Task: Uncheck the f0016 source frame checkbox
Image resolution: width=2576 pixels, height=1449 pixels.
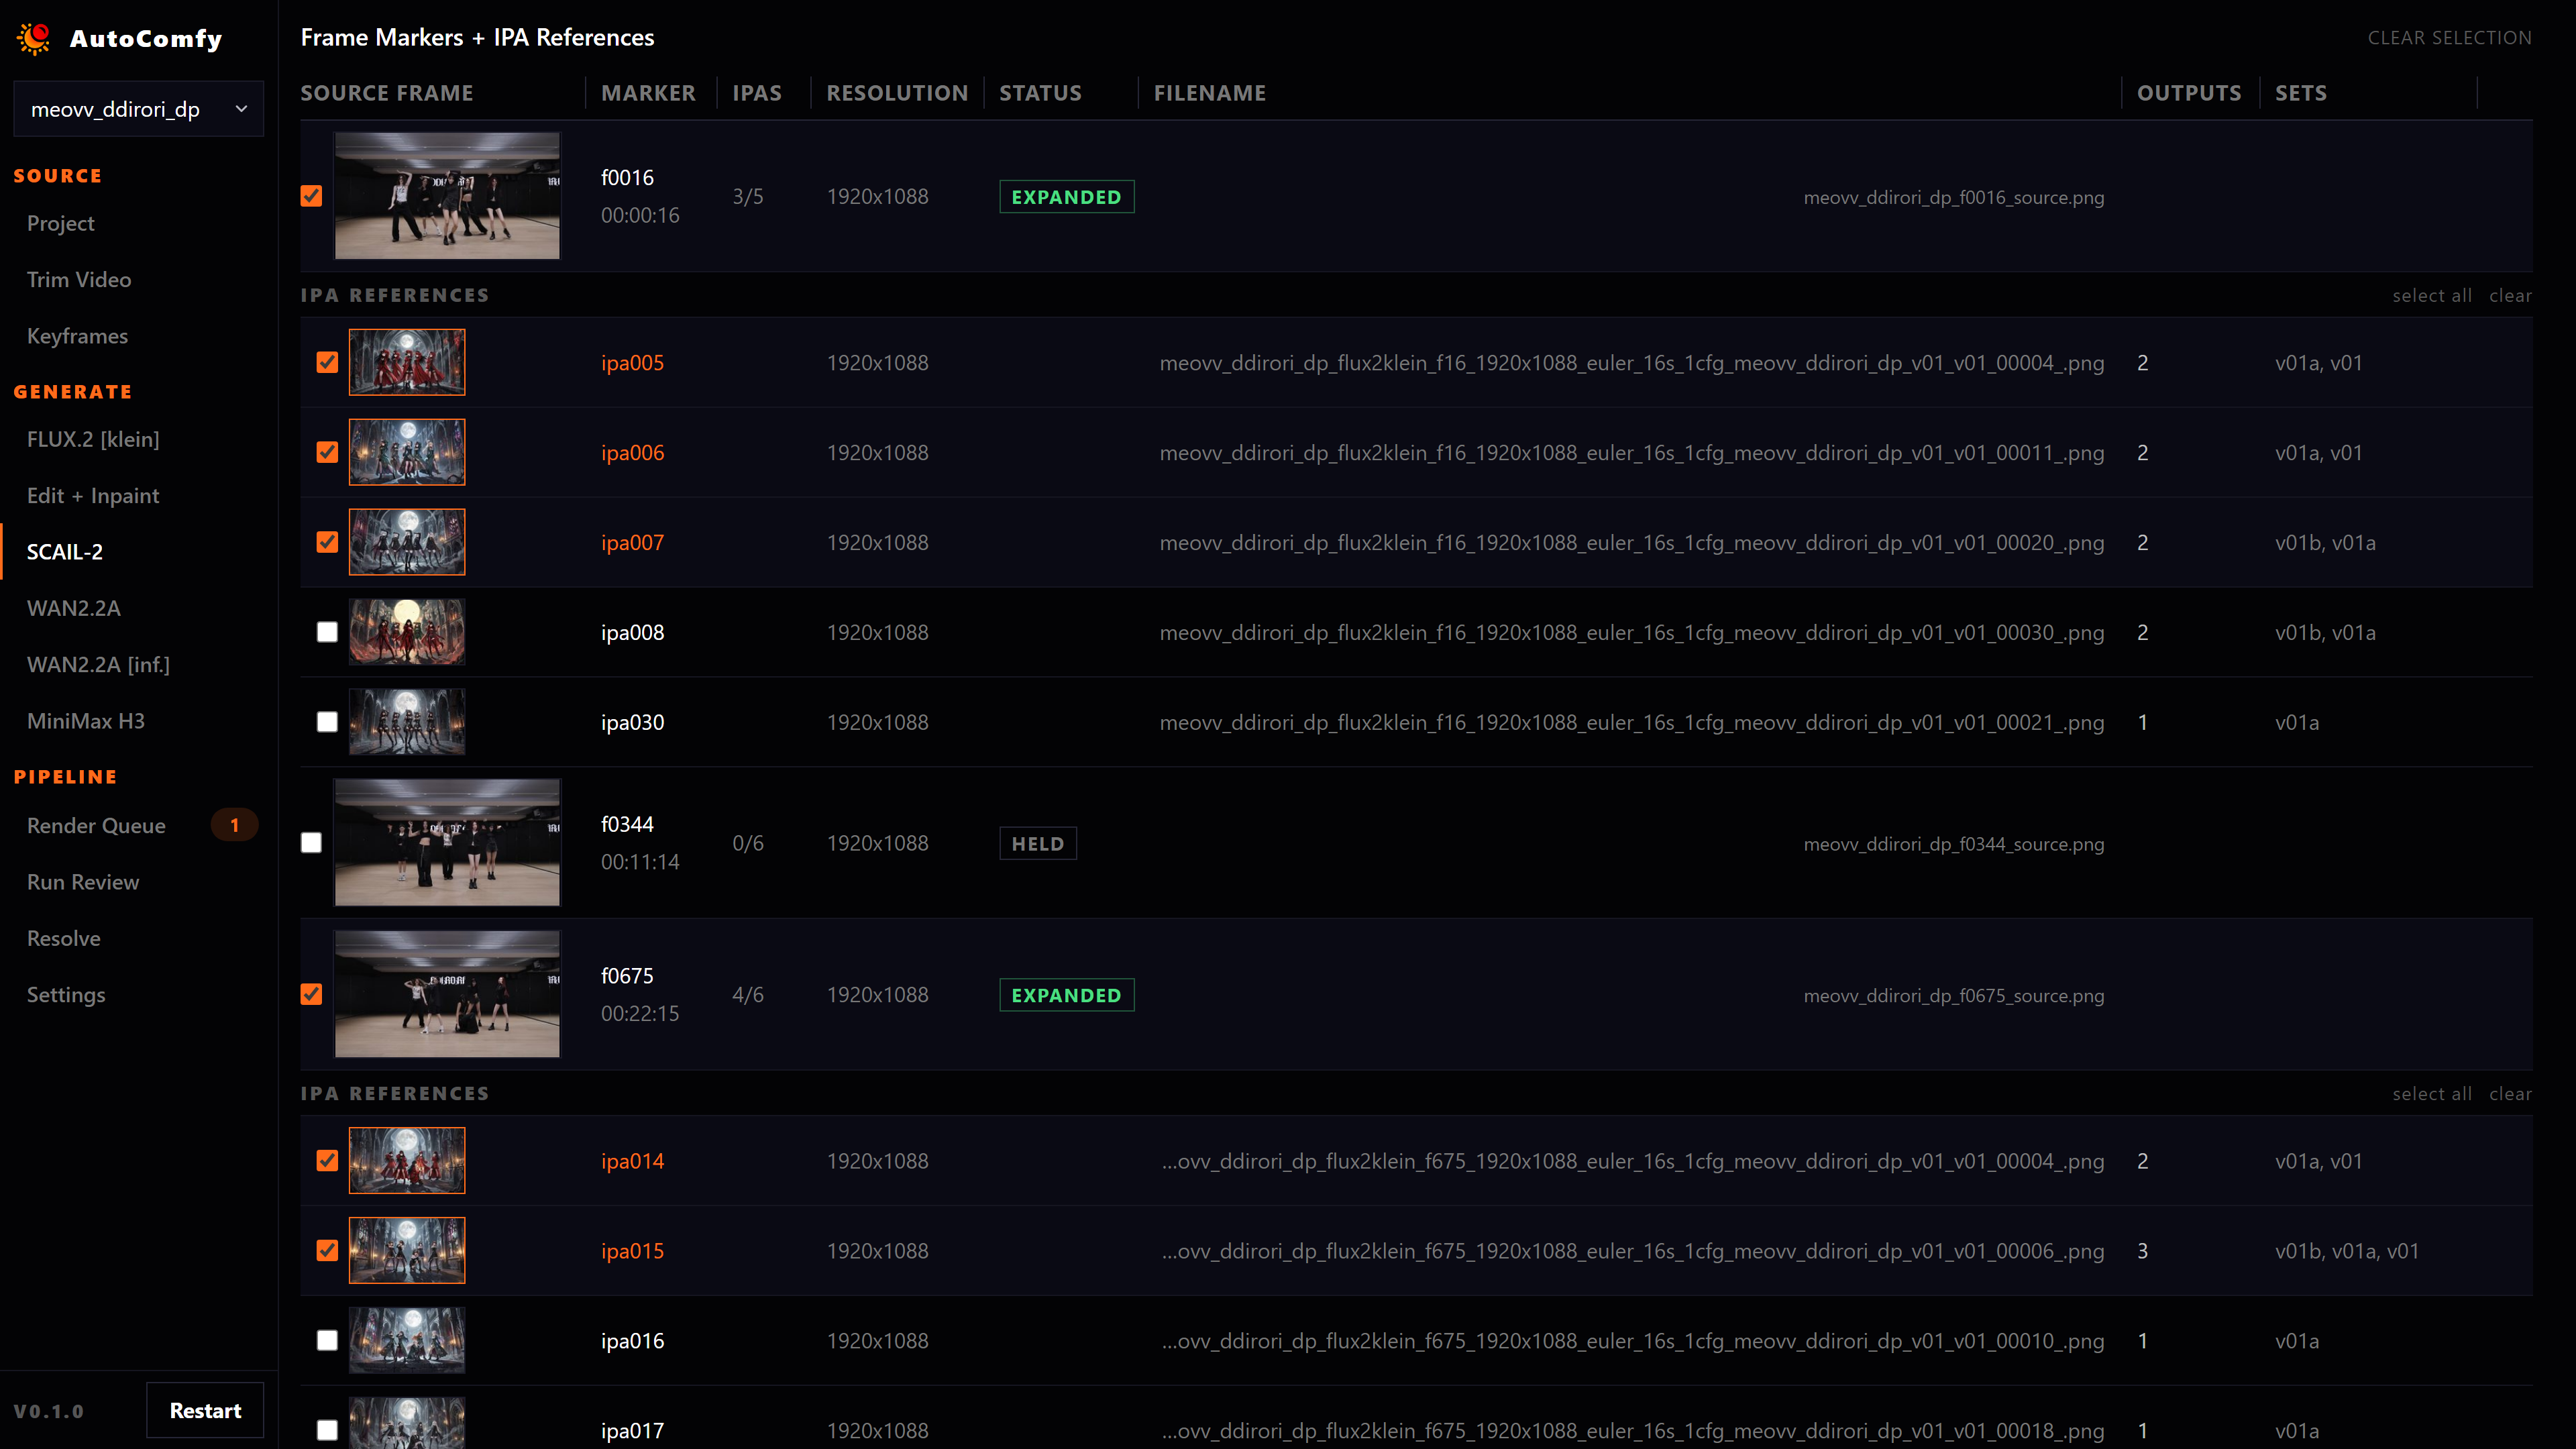Action: [x=311, y=196]
